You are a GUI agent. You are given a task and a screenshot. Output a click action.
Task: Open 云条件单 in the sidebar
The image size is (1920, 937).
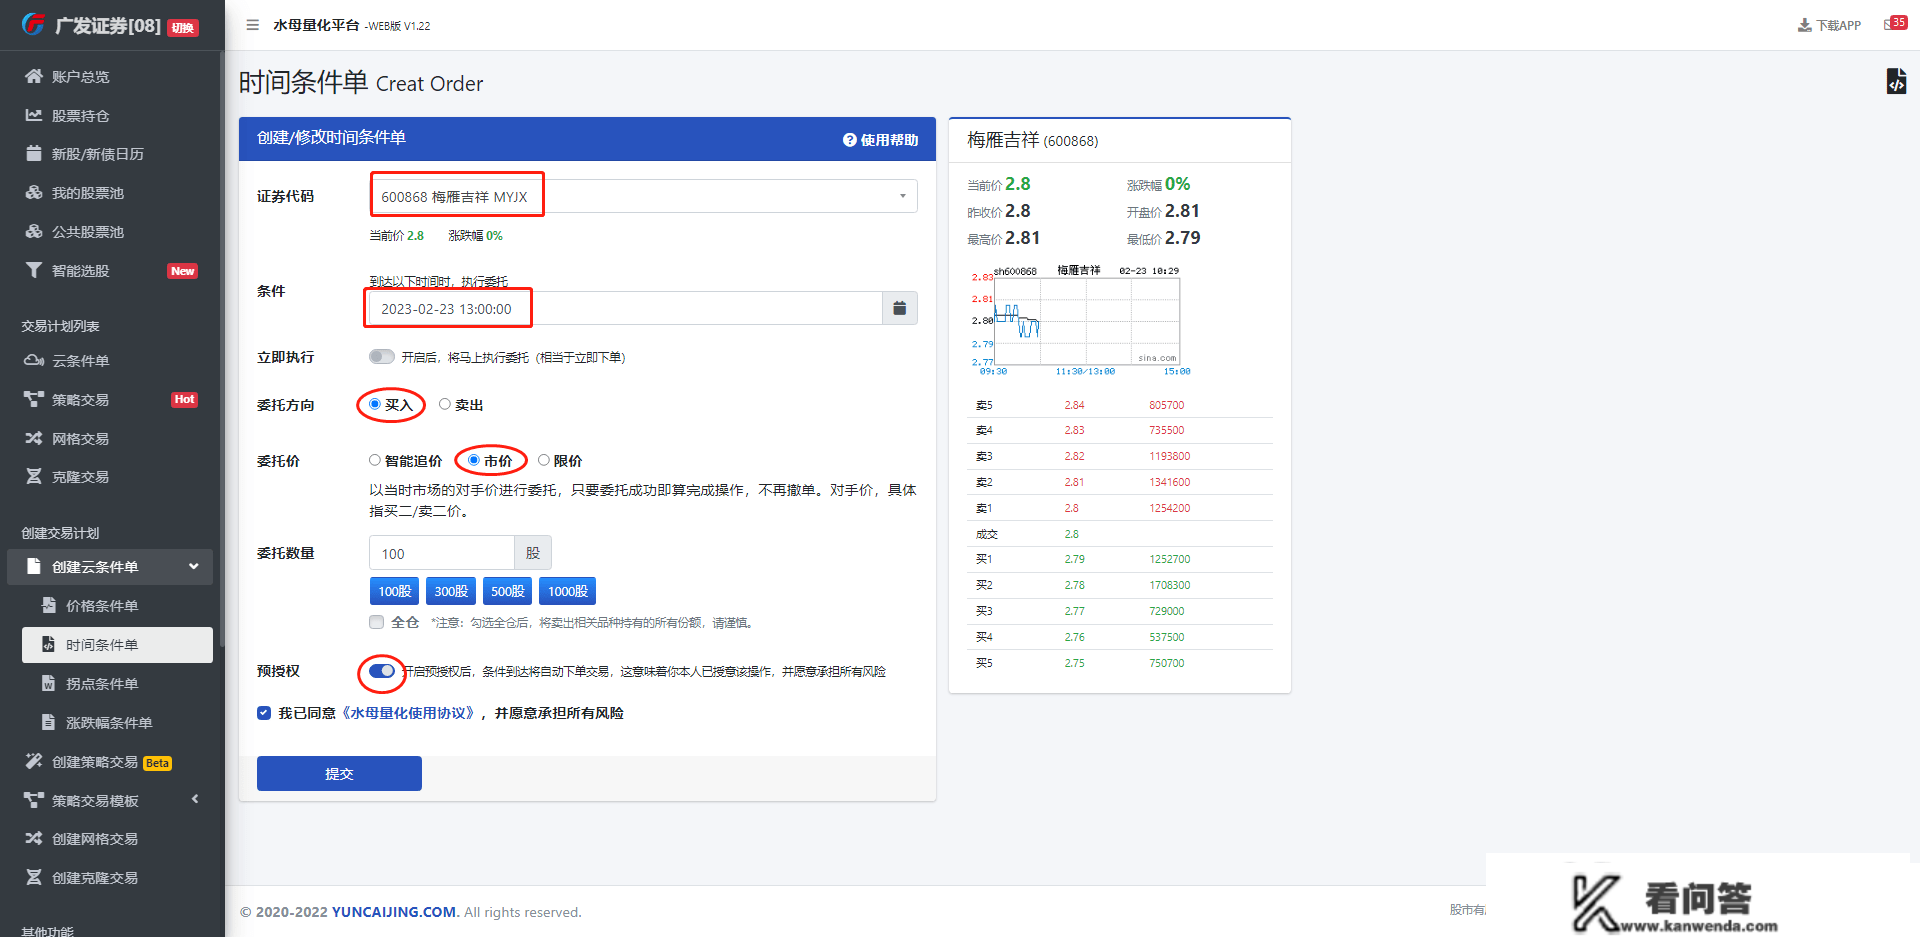coord(112,360)
